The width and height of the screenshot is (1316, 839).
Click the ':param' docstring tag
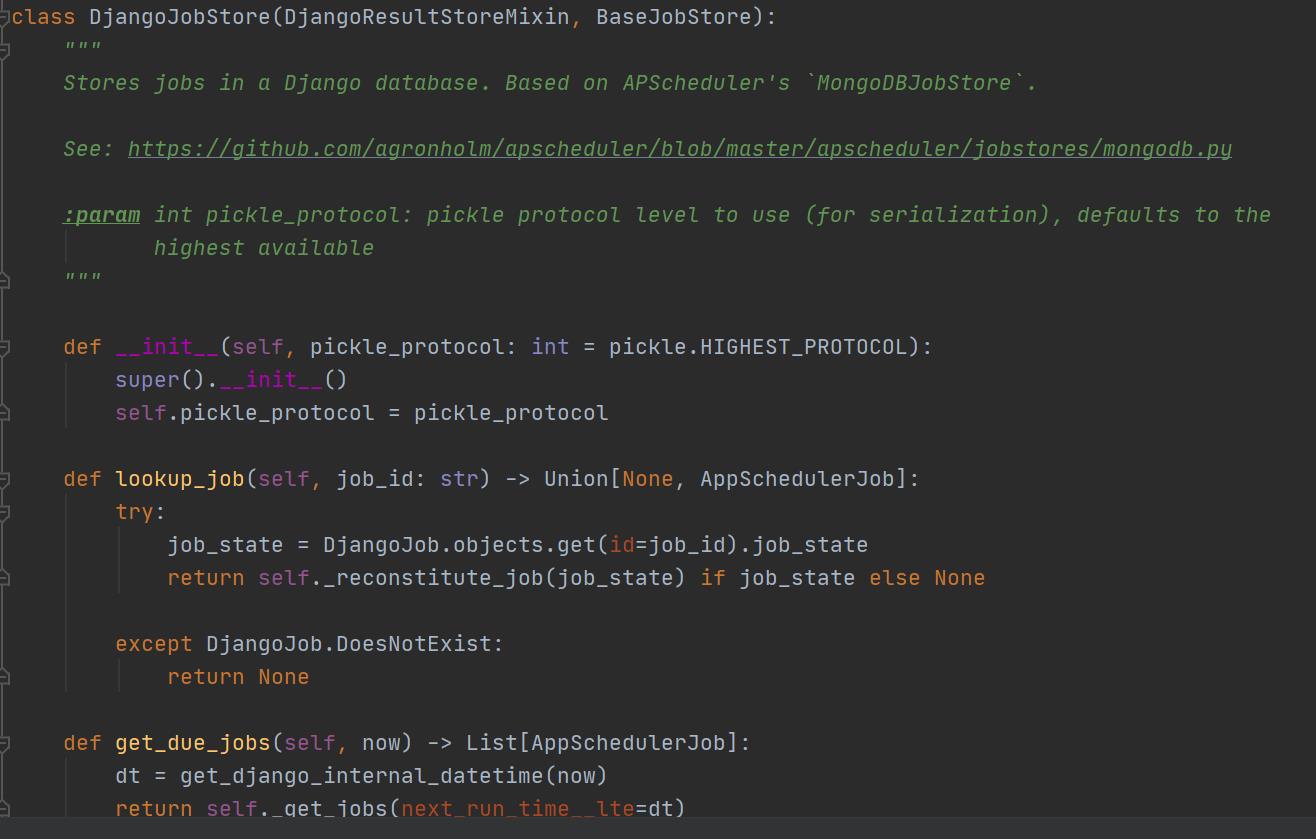102,215
